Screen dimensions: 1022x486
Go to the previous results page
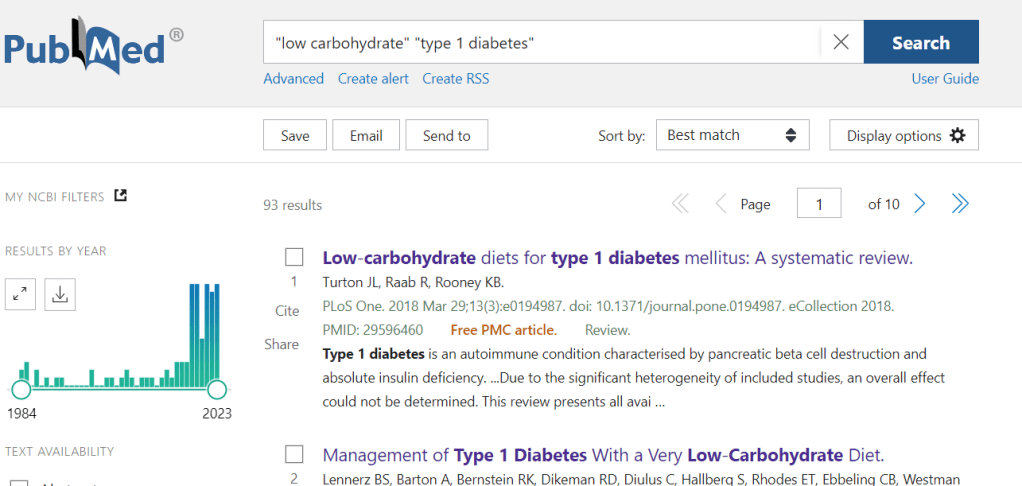tap(720, 204)
